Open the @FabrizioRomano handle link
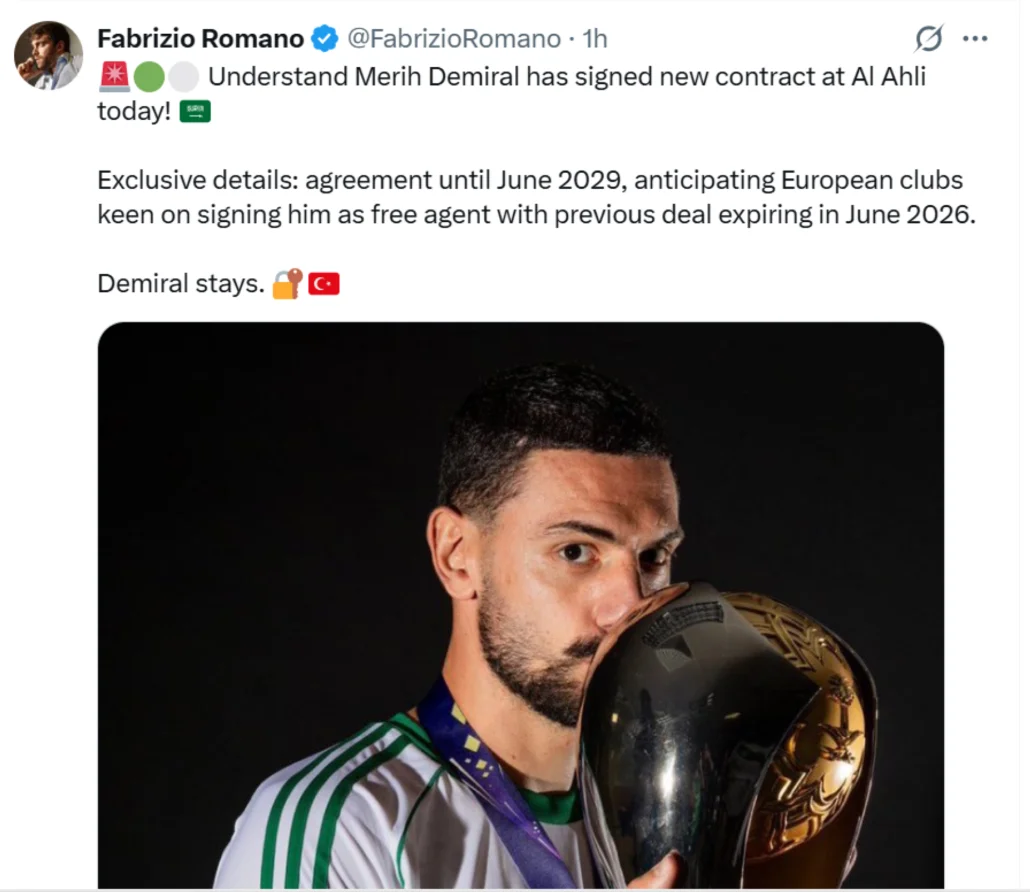 [453, 39]
